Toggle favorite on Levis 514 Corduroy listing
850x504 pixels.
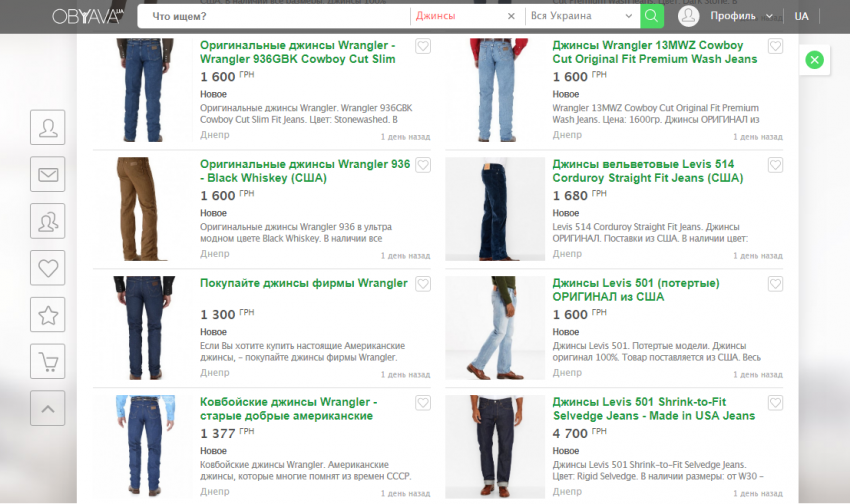(x=775, y=166)
